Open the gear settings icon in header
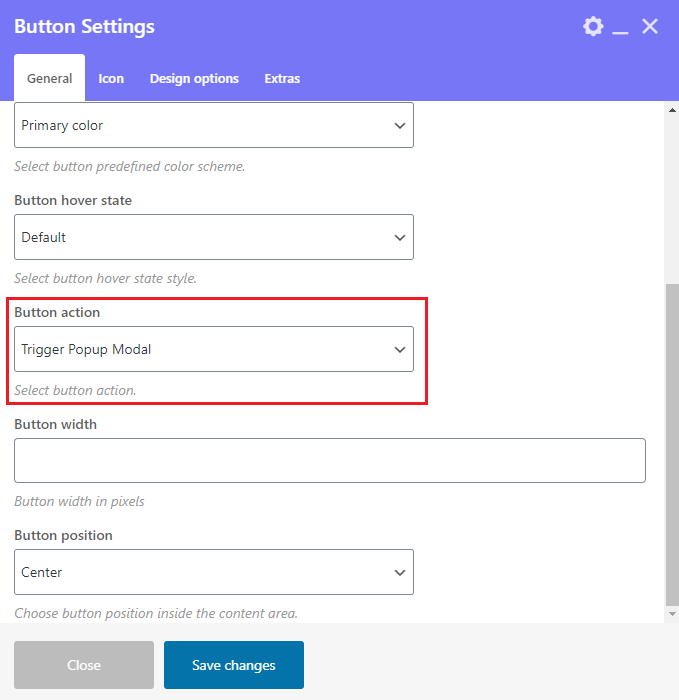 (x=593, y=27)
